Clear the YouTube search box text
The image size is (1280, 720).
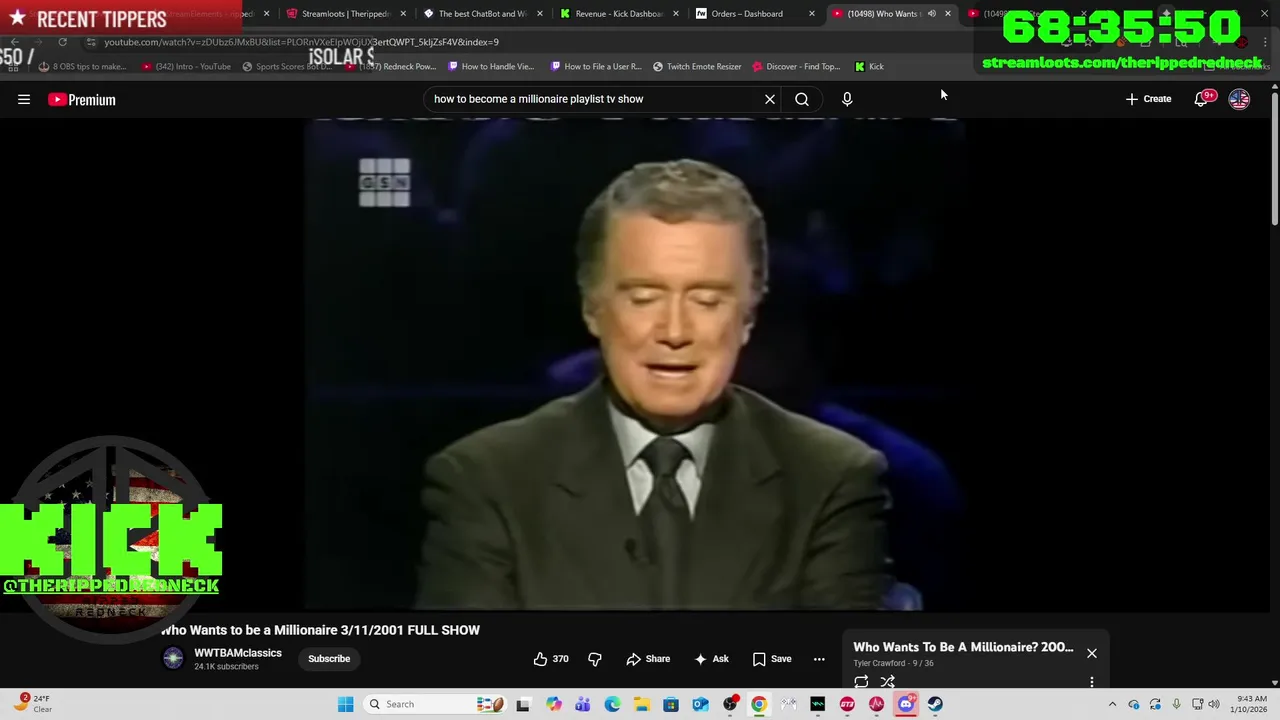coord(770,99)
